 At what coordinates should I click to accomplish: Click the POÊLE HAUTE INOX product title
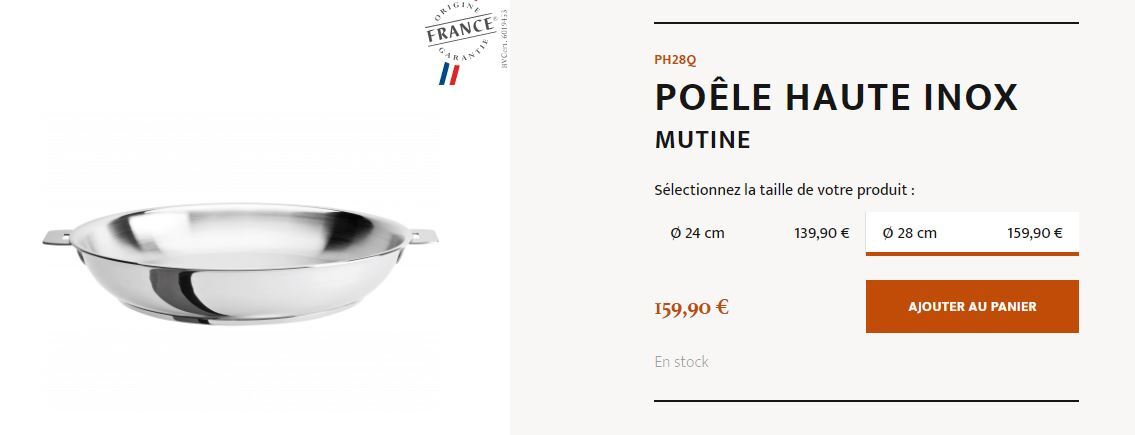[x=836, y=97]
